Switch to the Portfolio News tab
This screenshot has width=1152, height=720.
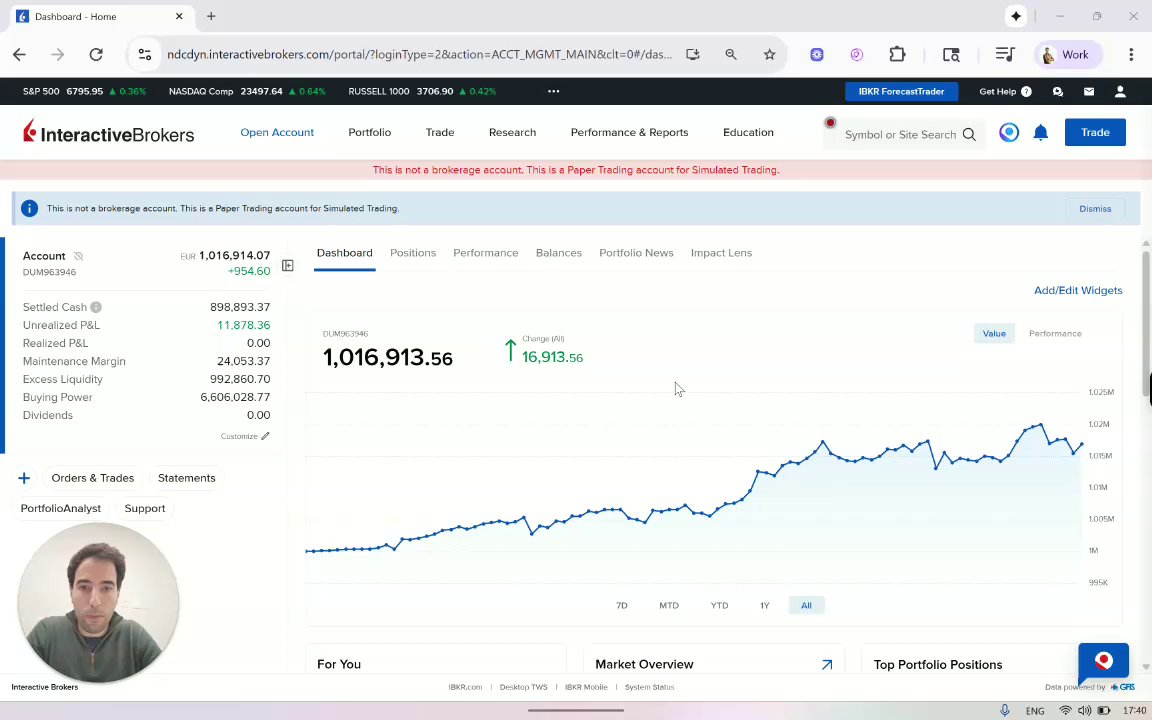[636, 253]
